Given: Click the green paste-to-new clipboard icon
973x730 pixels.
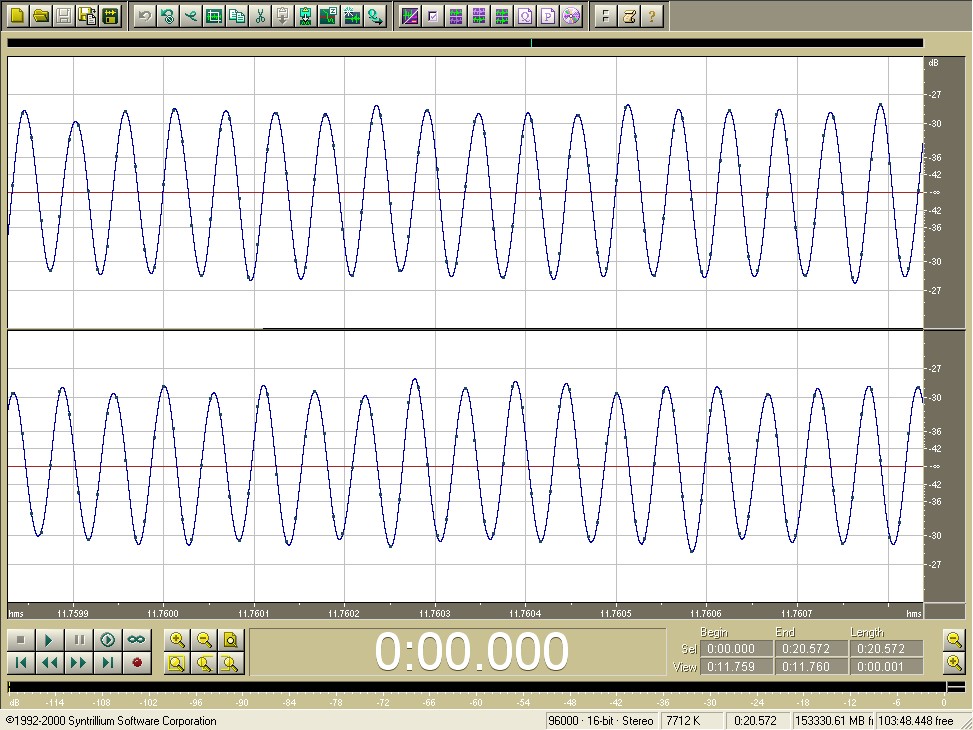Looking at the screenshot, I should pos(306,16).
